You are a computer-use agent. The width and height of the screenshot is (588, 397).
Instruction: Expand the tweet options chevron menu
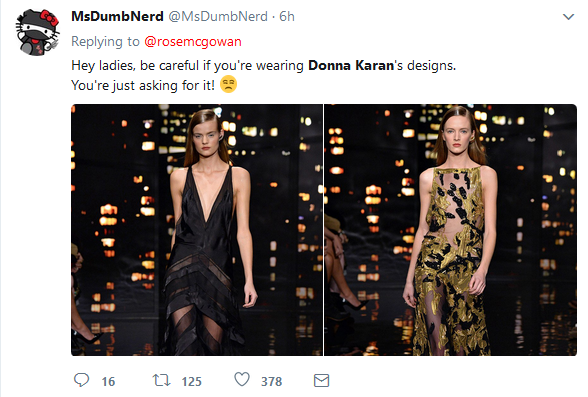coord(568,17)
